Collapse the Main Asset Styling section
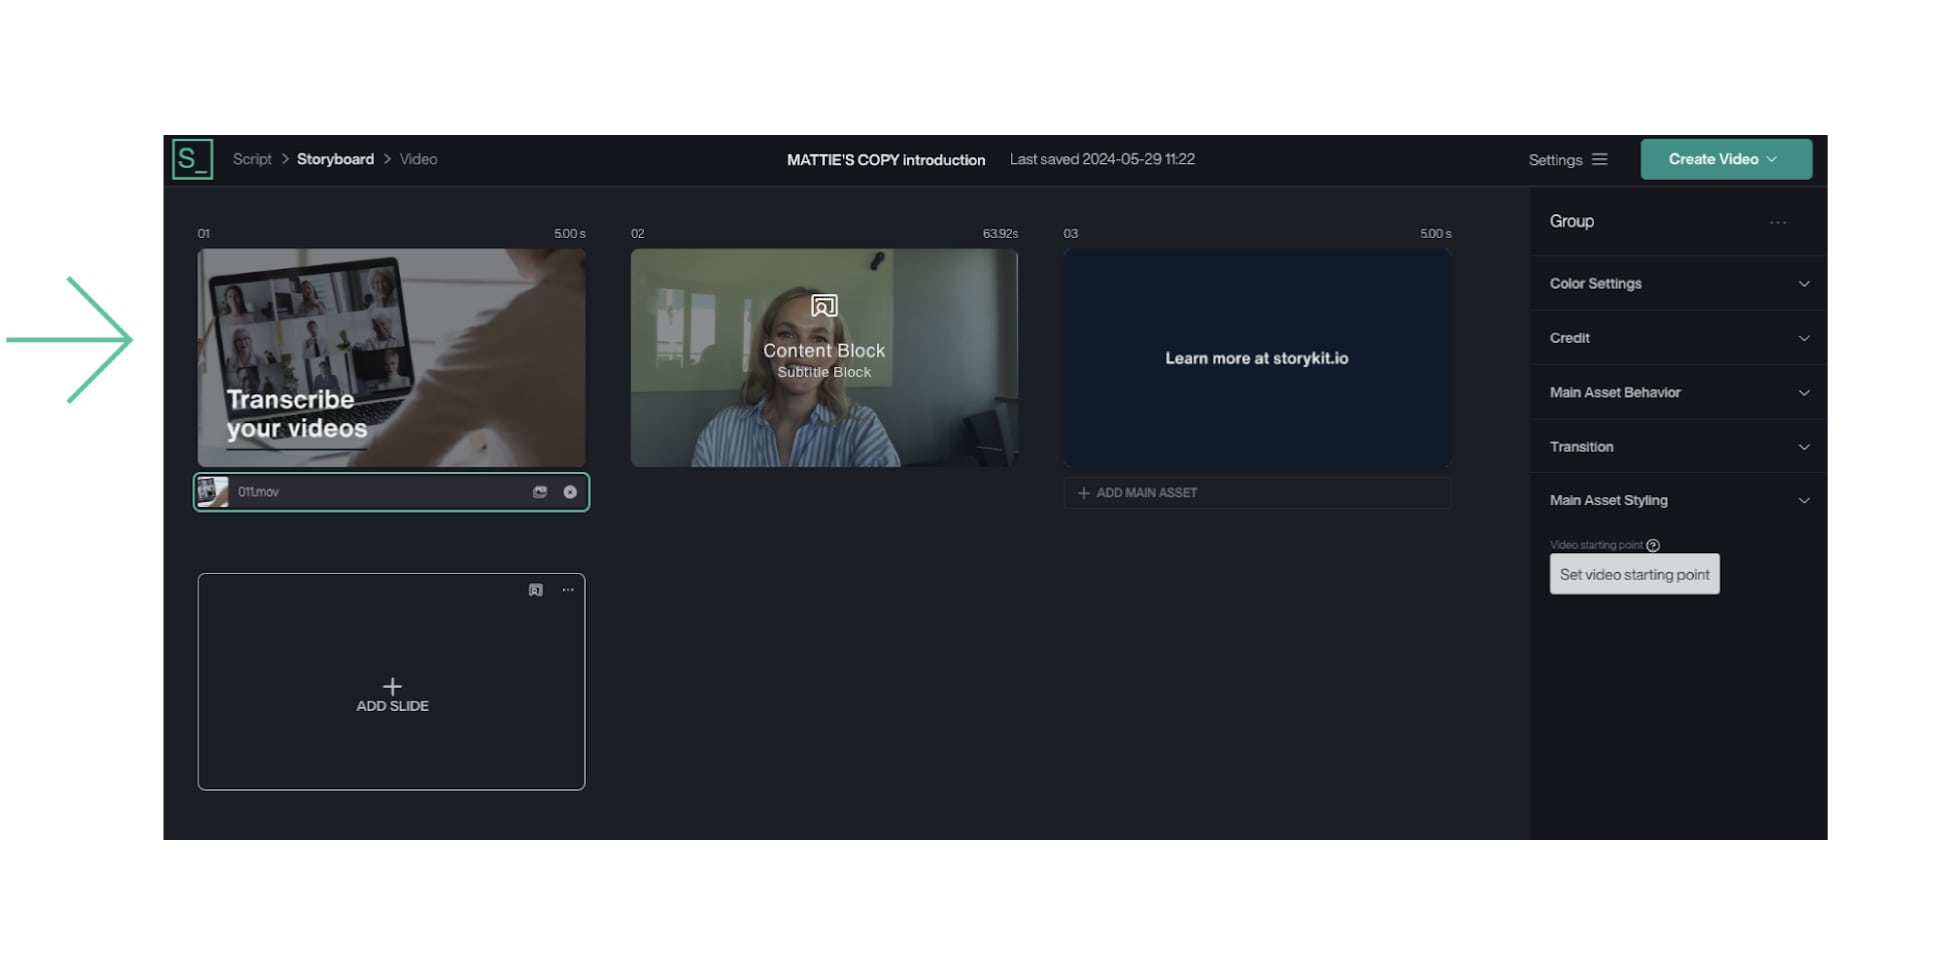The image size is (1958, 962). [1678, 500]
